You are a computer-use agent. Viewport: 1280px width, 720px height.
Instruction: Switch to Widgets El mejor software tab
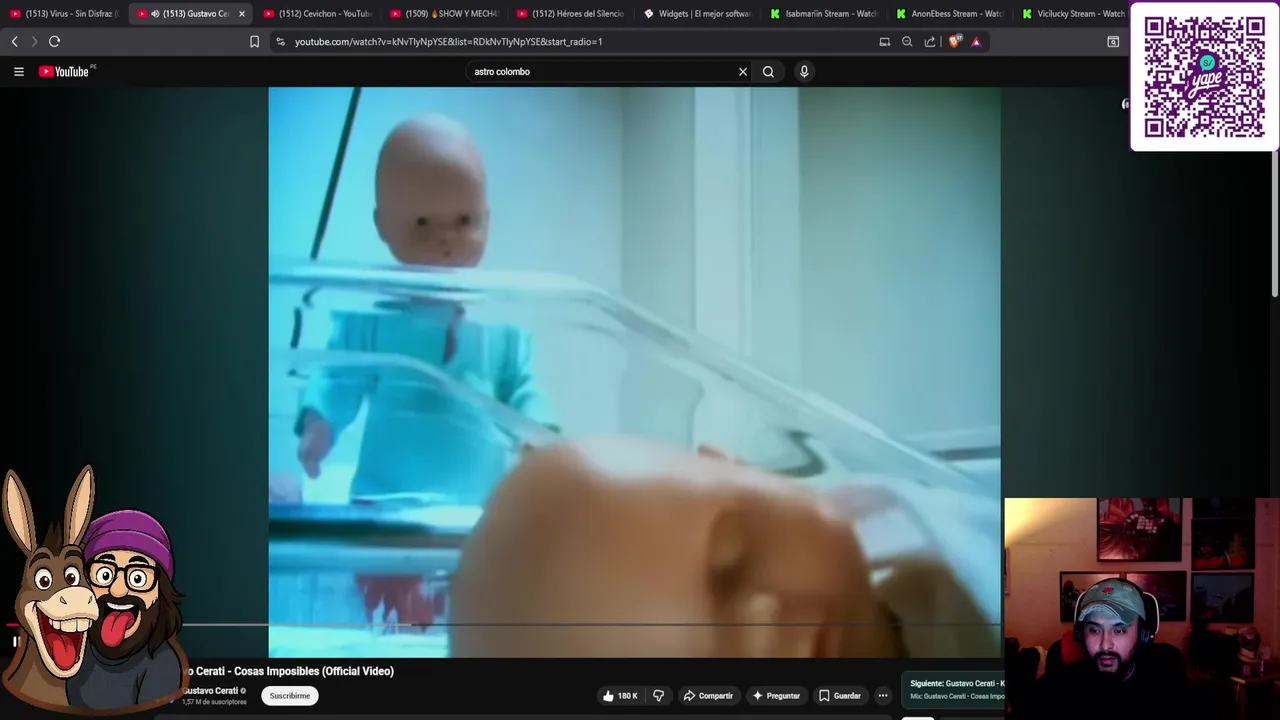click(x=697, y=14)
